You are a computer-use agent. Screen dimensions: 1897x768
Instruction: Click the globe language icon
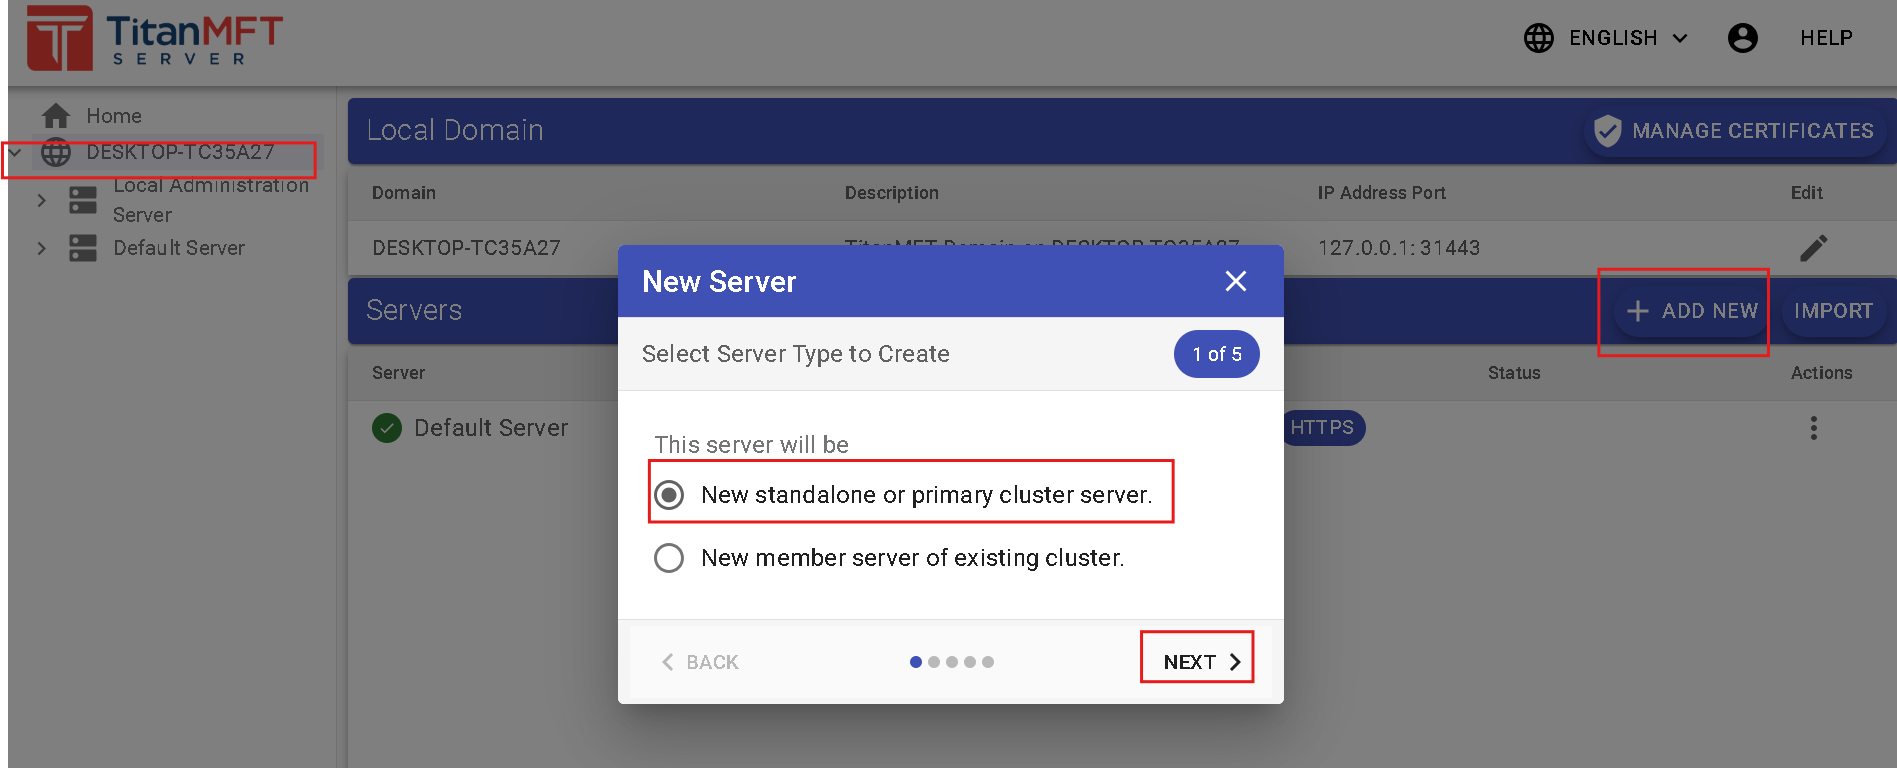tap(1538, 38)
